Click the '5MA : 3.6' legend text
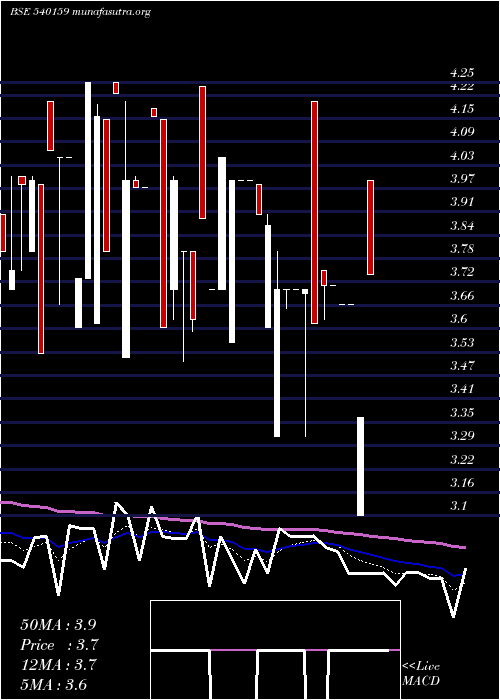This screenshot has height=700, width=500. [x=54, y=684]
